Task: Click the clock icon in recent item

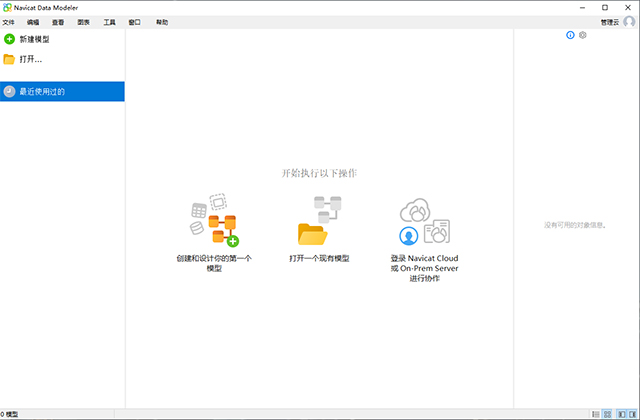Action: (x=9, y=91)
